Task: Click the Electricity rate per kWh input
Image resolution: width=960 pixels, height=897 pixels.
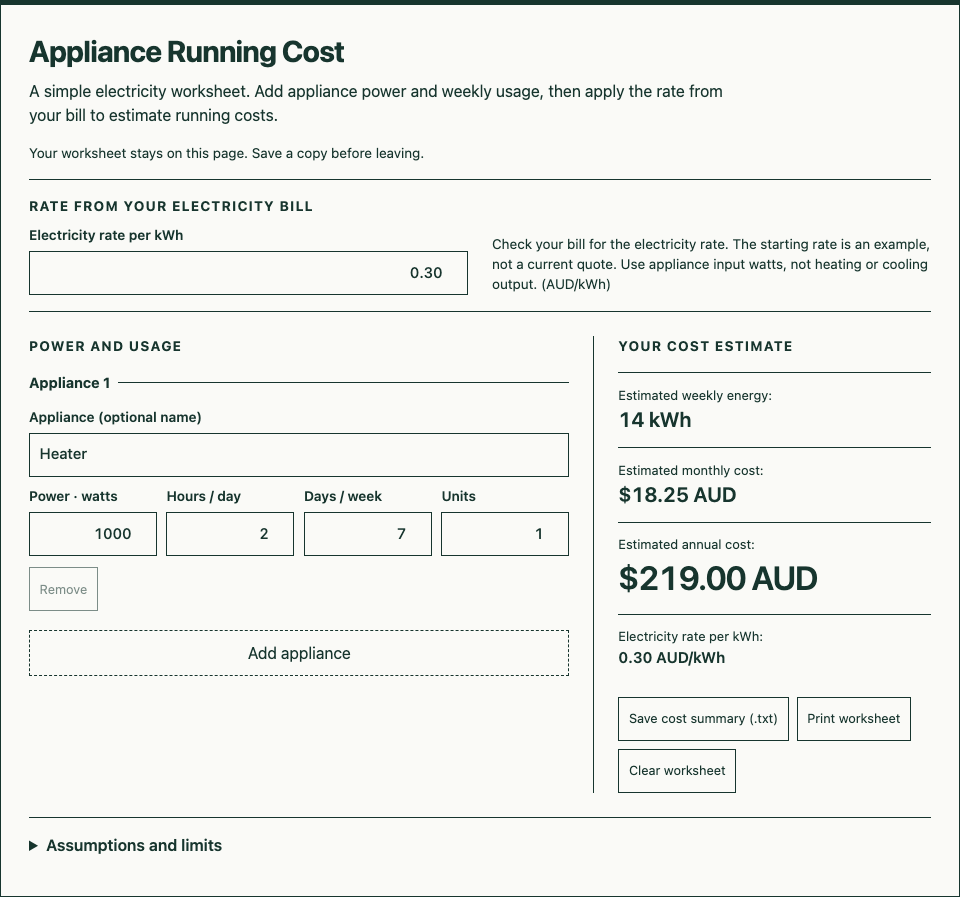Action: click(x=248, y=273)
